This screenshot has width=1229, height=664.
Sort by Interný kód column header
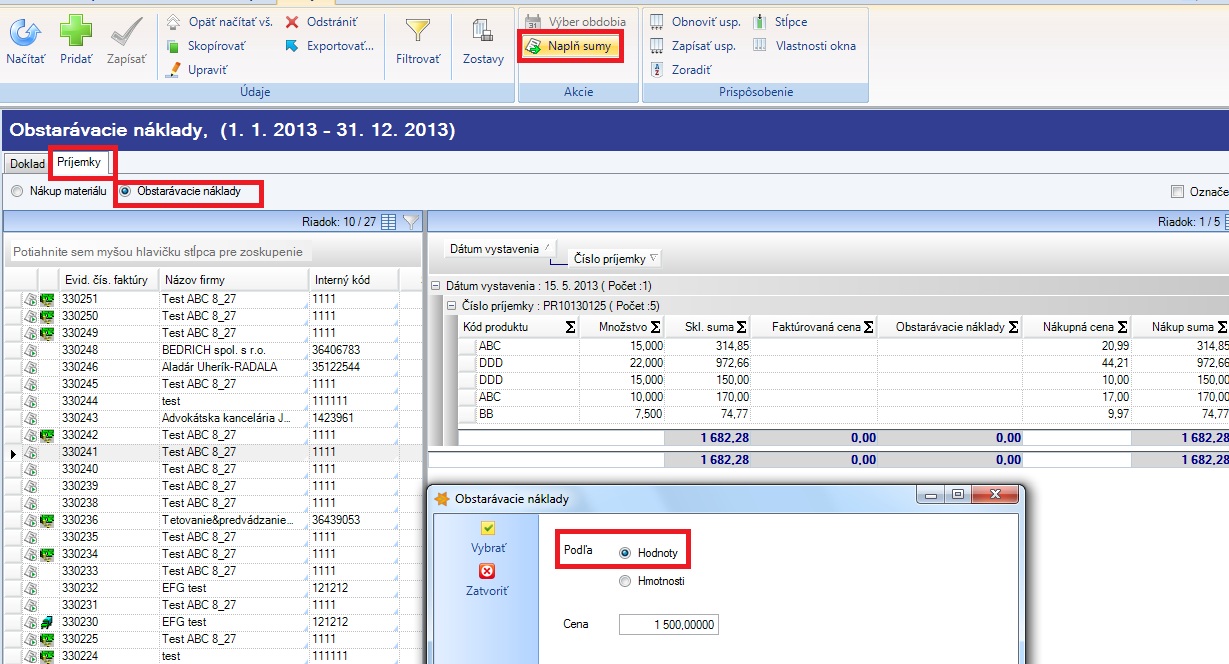click(x=354, y=280)
